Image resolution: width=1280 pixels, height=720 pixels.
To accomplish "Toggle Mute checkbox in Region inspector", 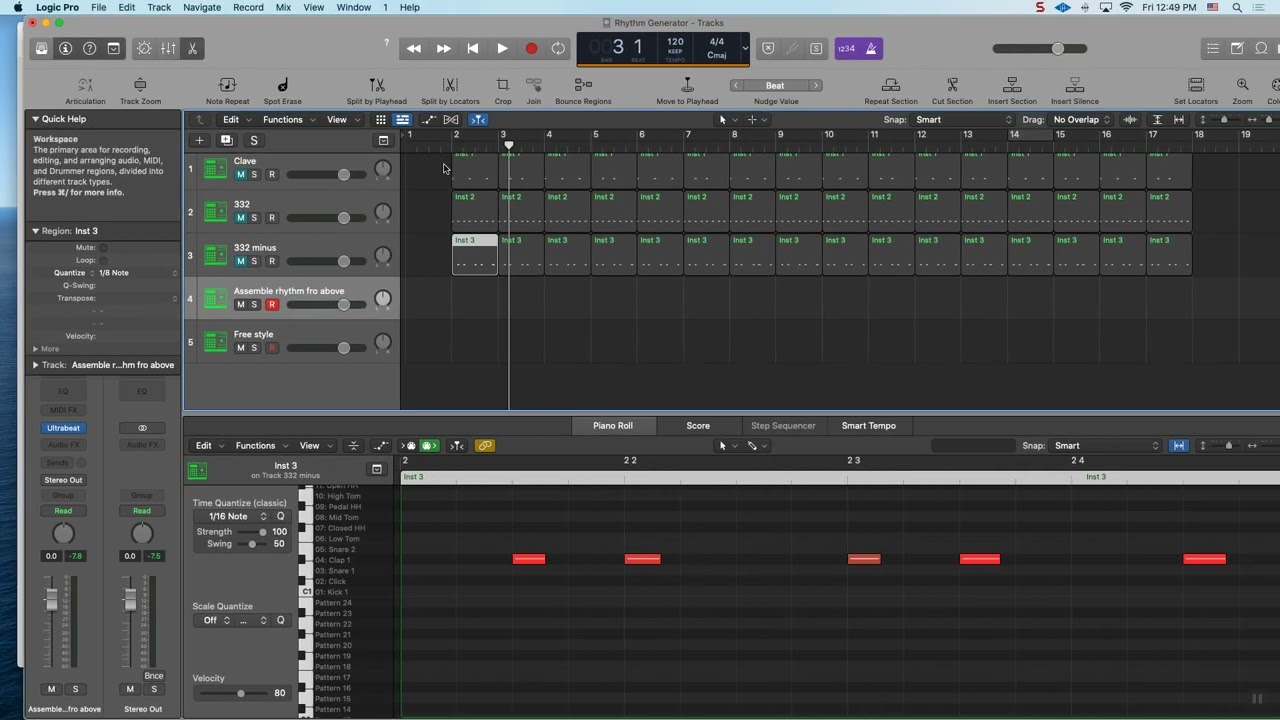I will [103, 247].
